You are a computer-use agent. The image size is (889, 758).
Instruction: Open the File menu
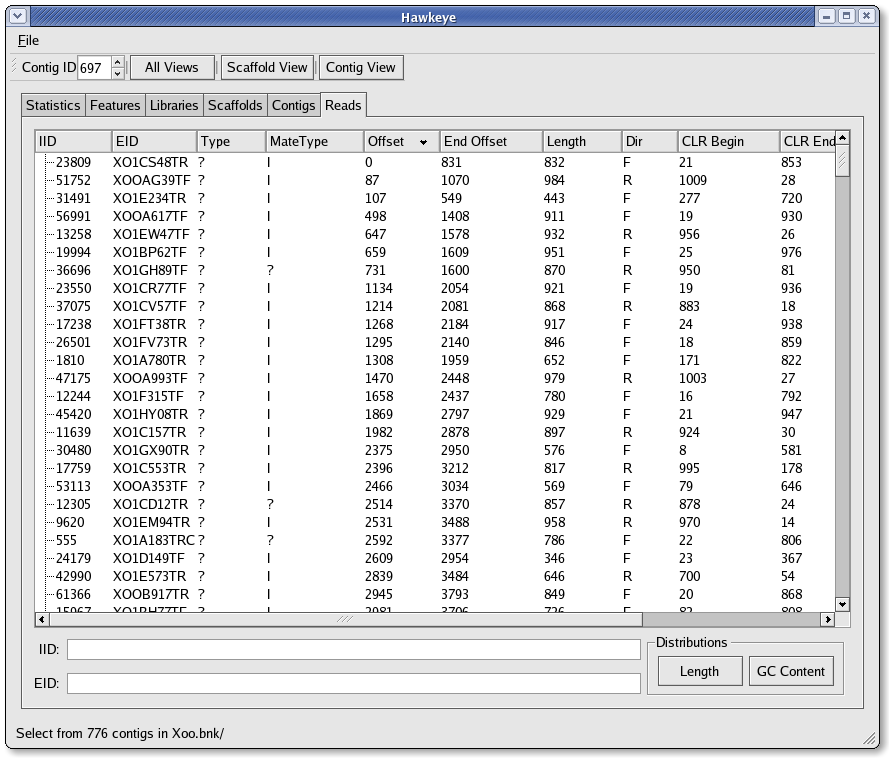(x=28, y=40)
